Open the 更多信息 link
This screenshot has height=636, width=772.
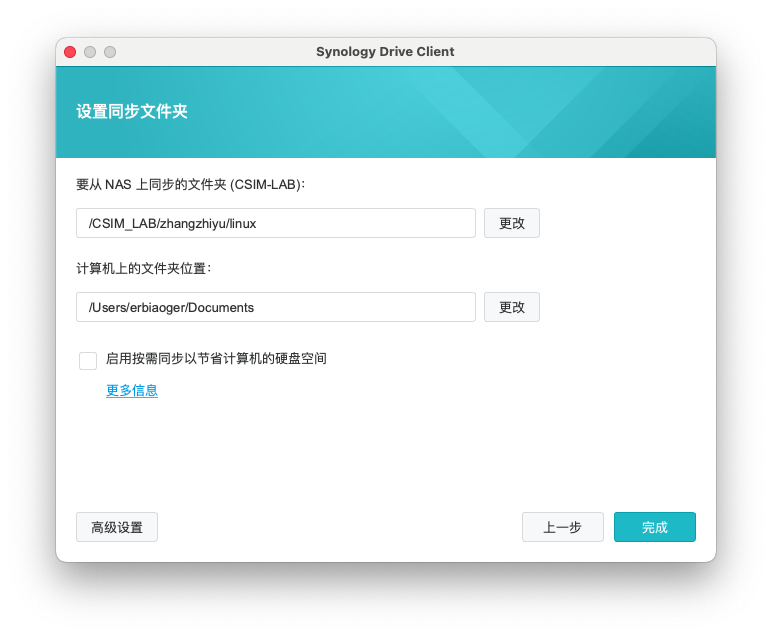[132, 390]
